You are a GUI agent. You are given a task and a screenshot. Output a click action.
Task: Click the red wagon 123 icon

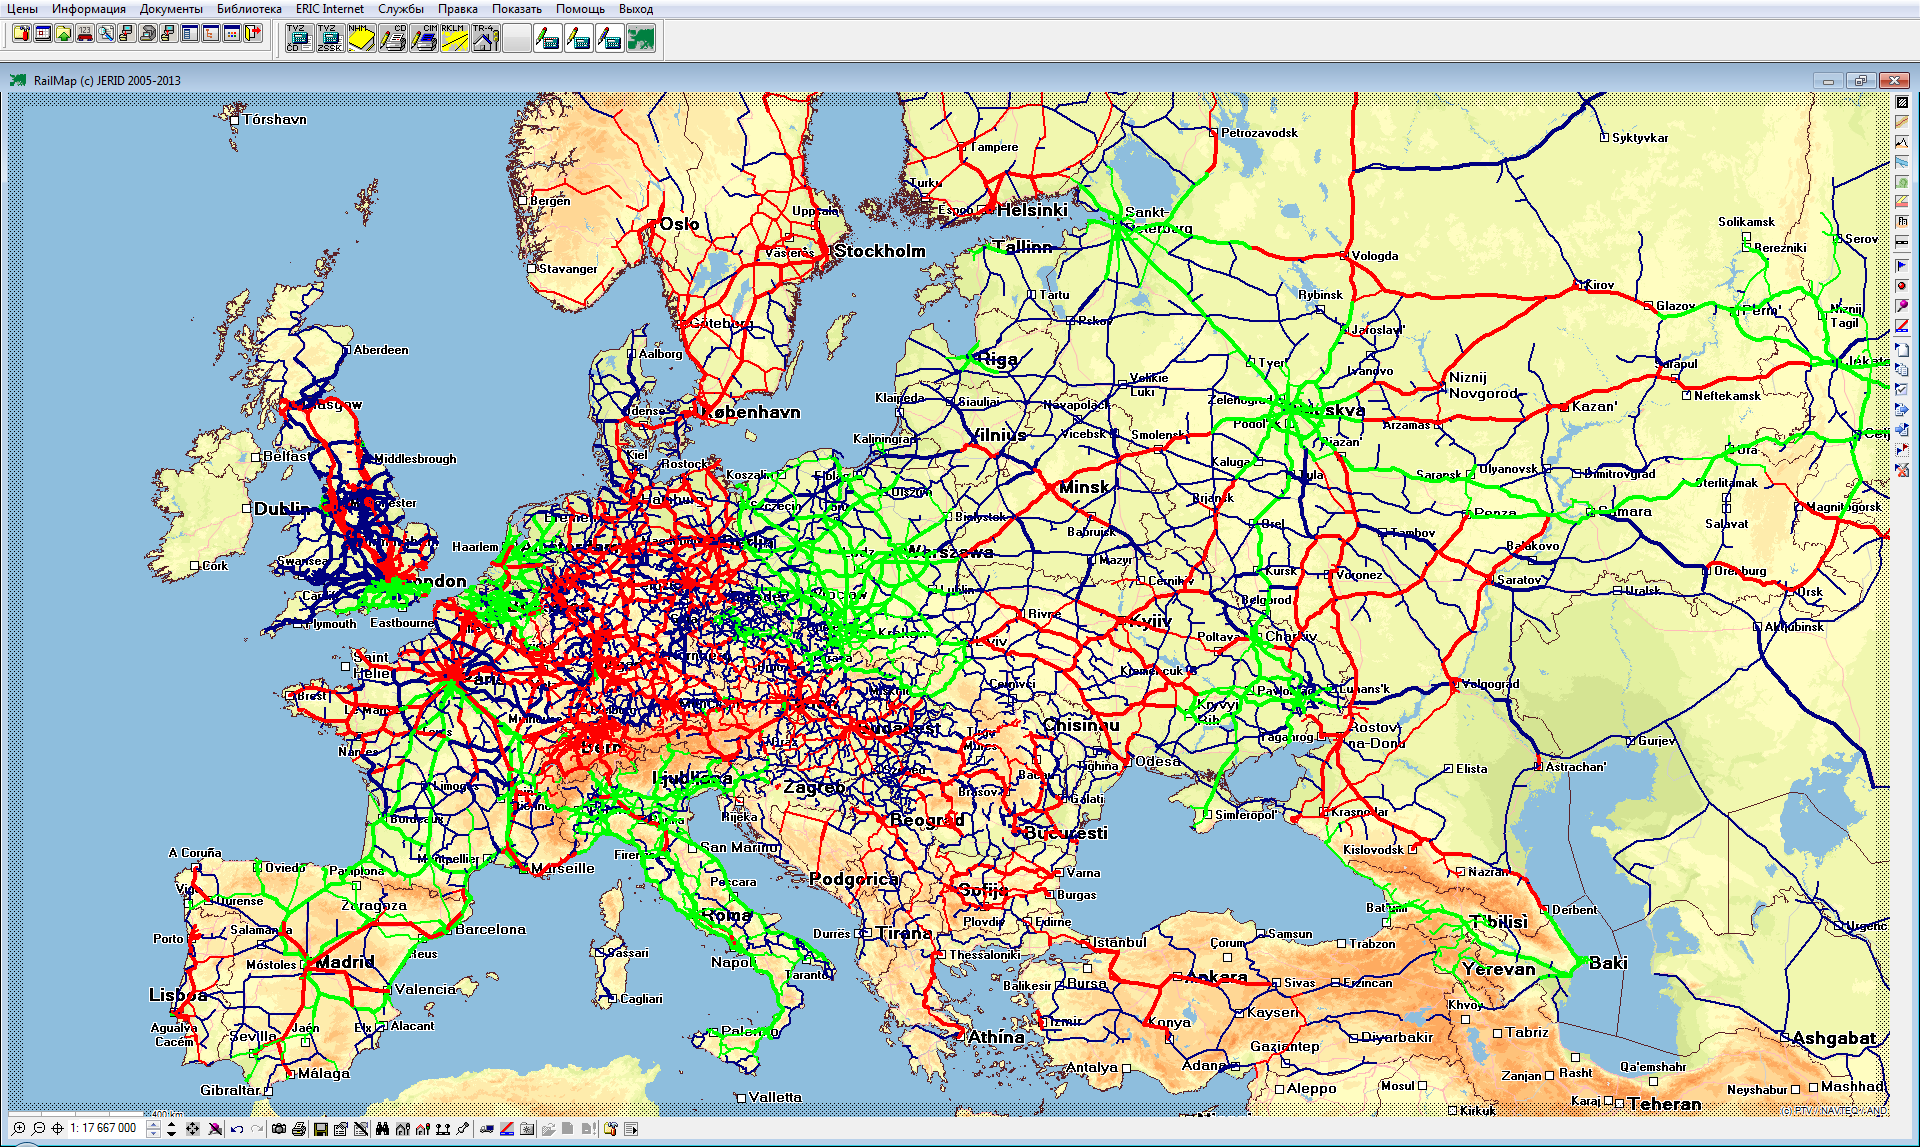tap(85, 33)
